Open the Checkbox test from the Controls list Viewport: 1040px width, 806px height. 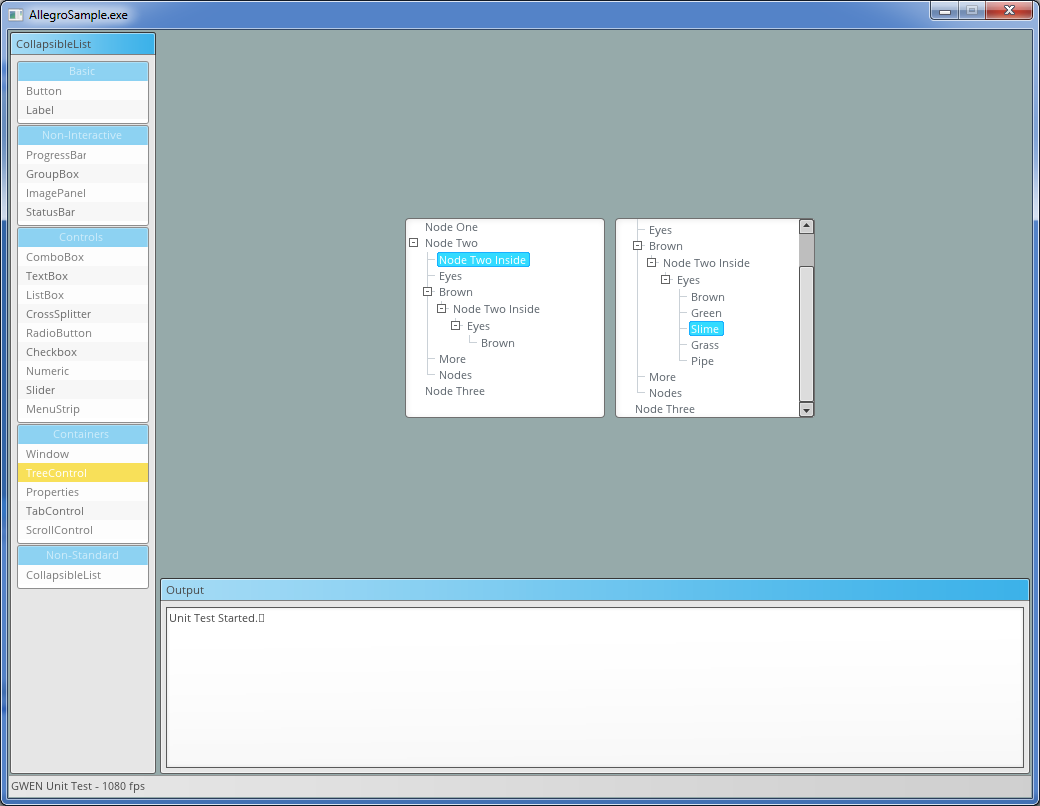[x=51, y=352]
